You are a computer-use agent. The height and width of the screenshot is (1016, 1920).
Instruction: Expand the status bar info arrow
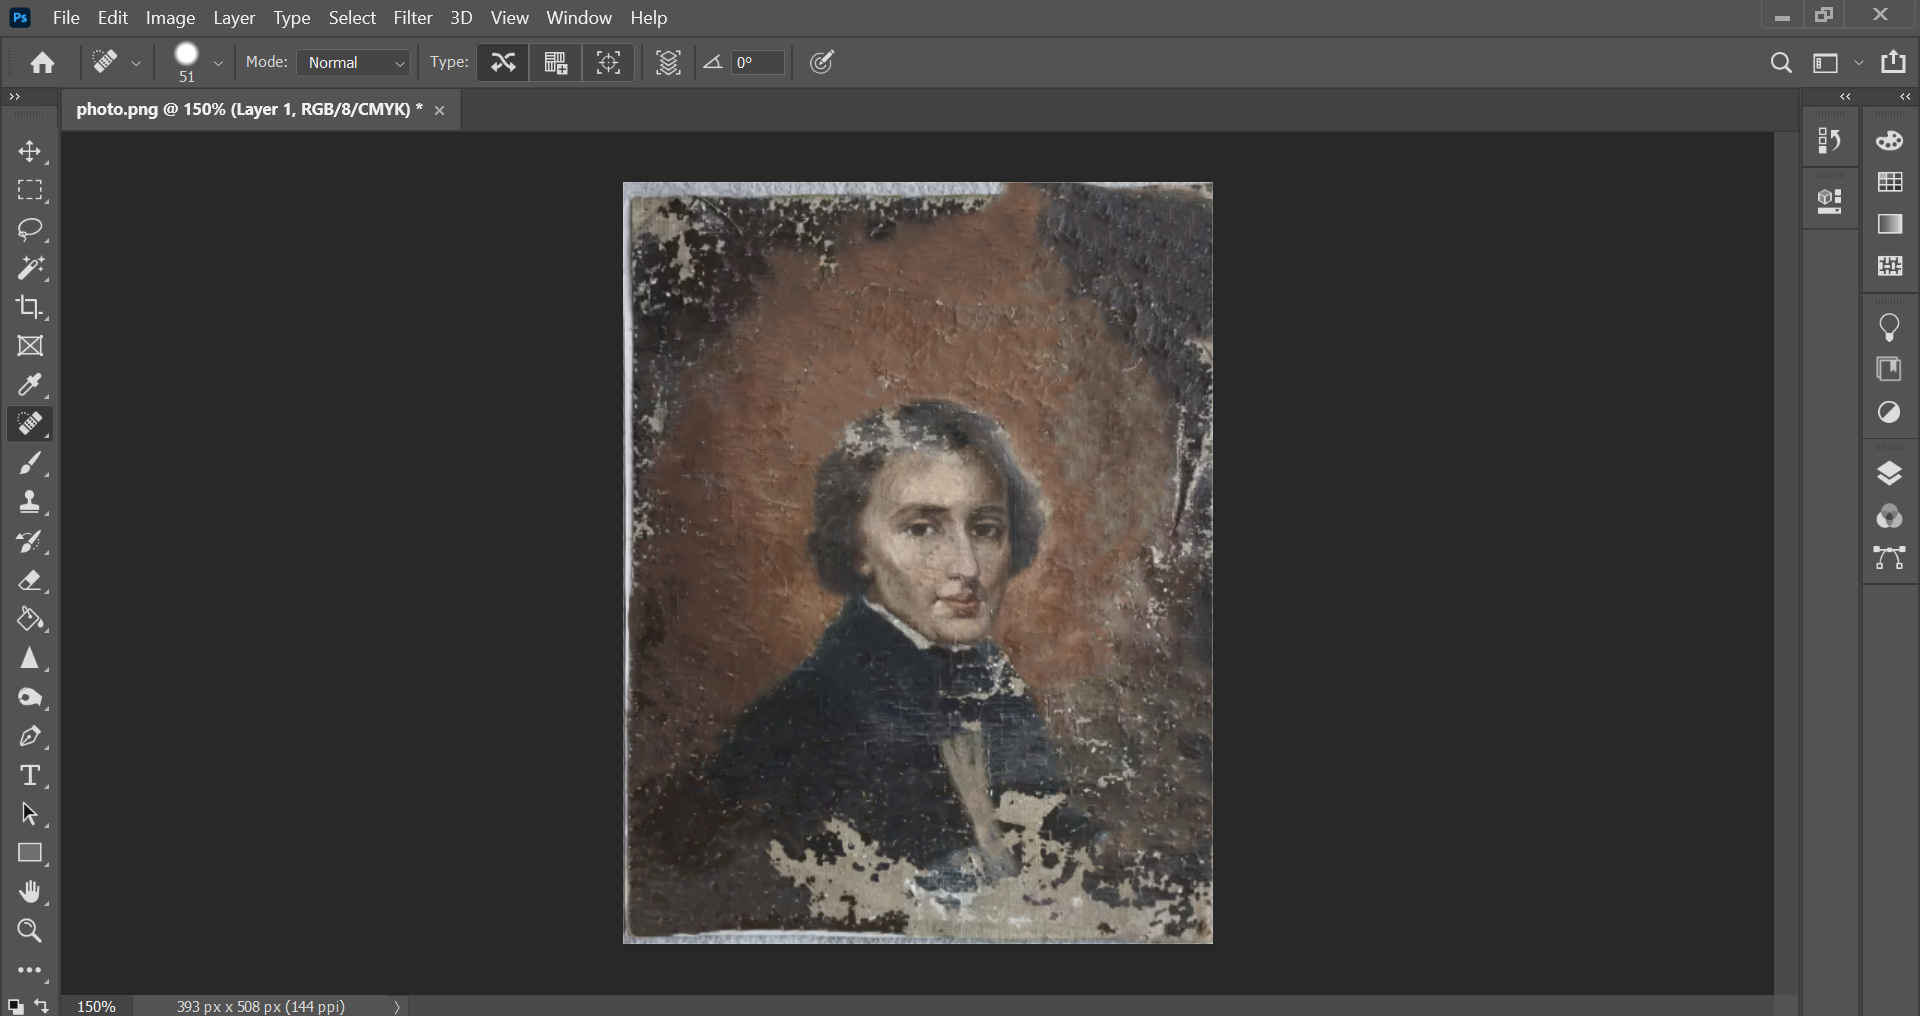(397, 1007)
